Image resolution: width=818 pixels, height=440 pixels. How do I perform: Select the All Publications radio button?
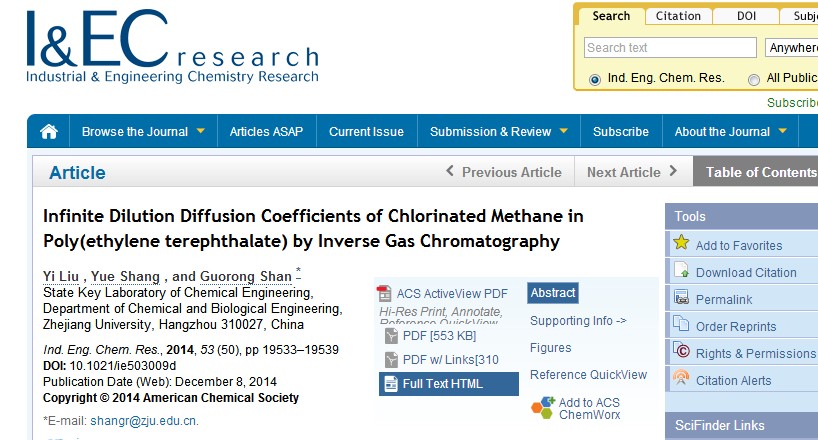754,79
